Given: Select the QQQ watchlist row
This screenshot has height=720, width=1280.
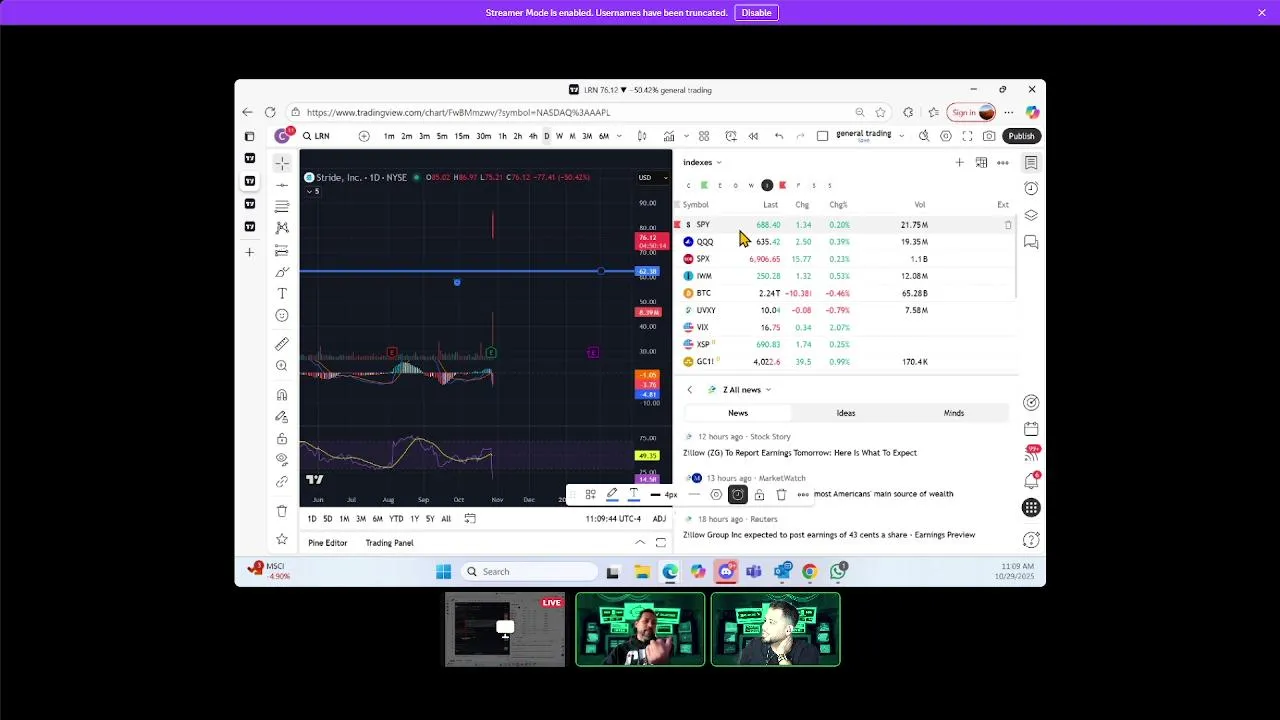Looking at the screenshot, I should pos(846,242).
